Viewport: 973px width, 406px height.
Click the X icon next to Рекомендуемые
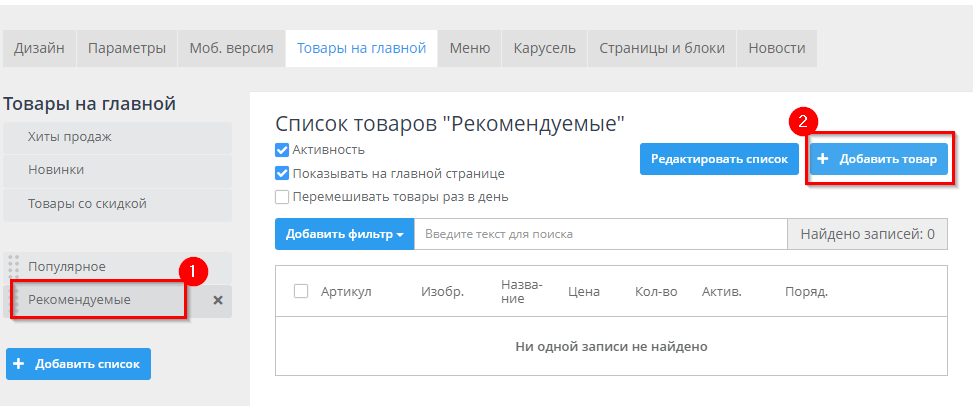(x=218, y=300)
